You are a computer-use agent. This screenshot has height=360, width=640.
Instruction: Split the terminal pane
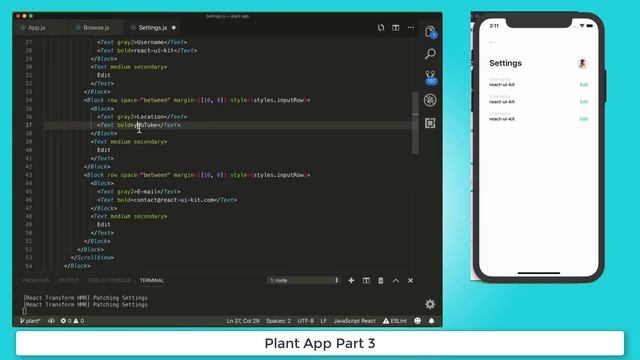pos(366,280)
